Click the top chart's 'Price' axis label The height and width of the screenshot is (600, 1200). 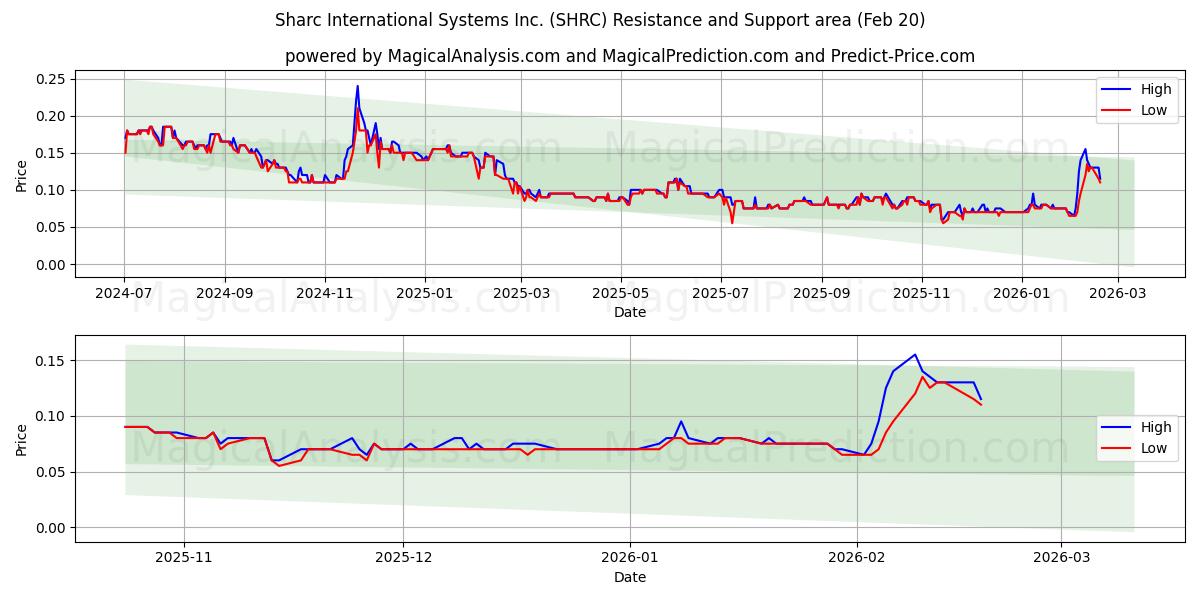[22, 173]
